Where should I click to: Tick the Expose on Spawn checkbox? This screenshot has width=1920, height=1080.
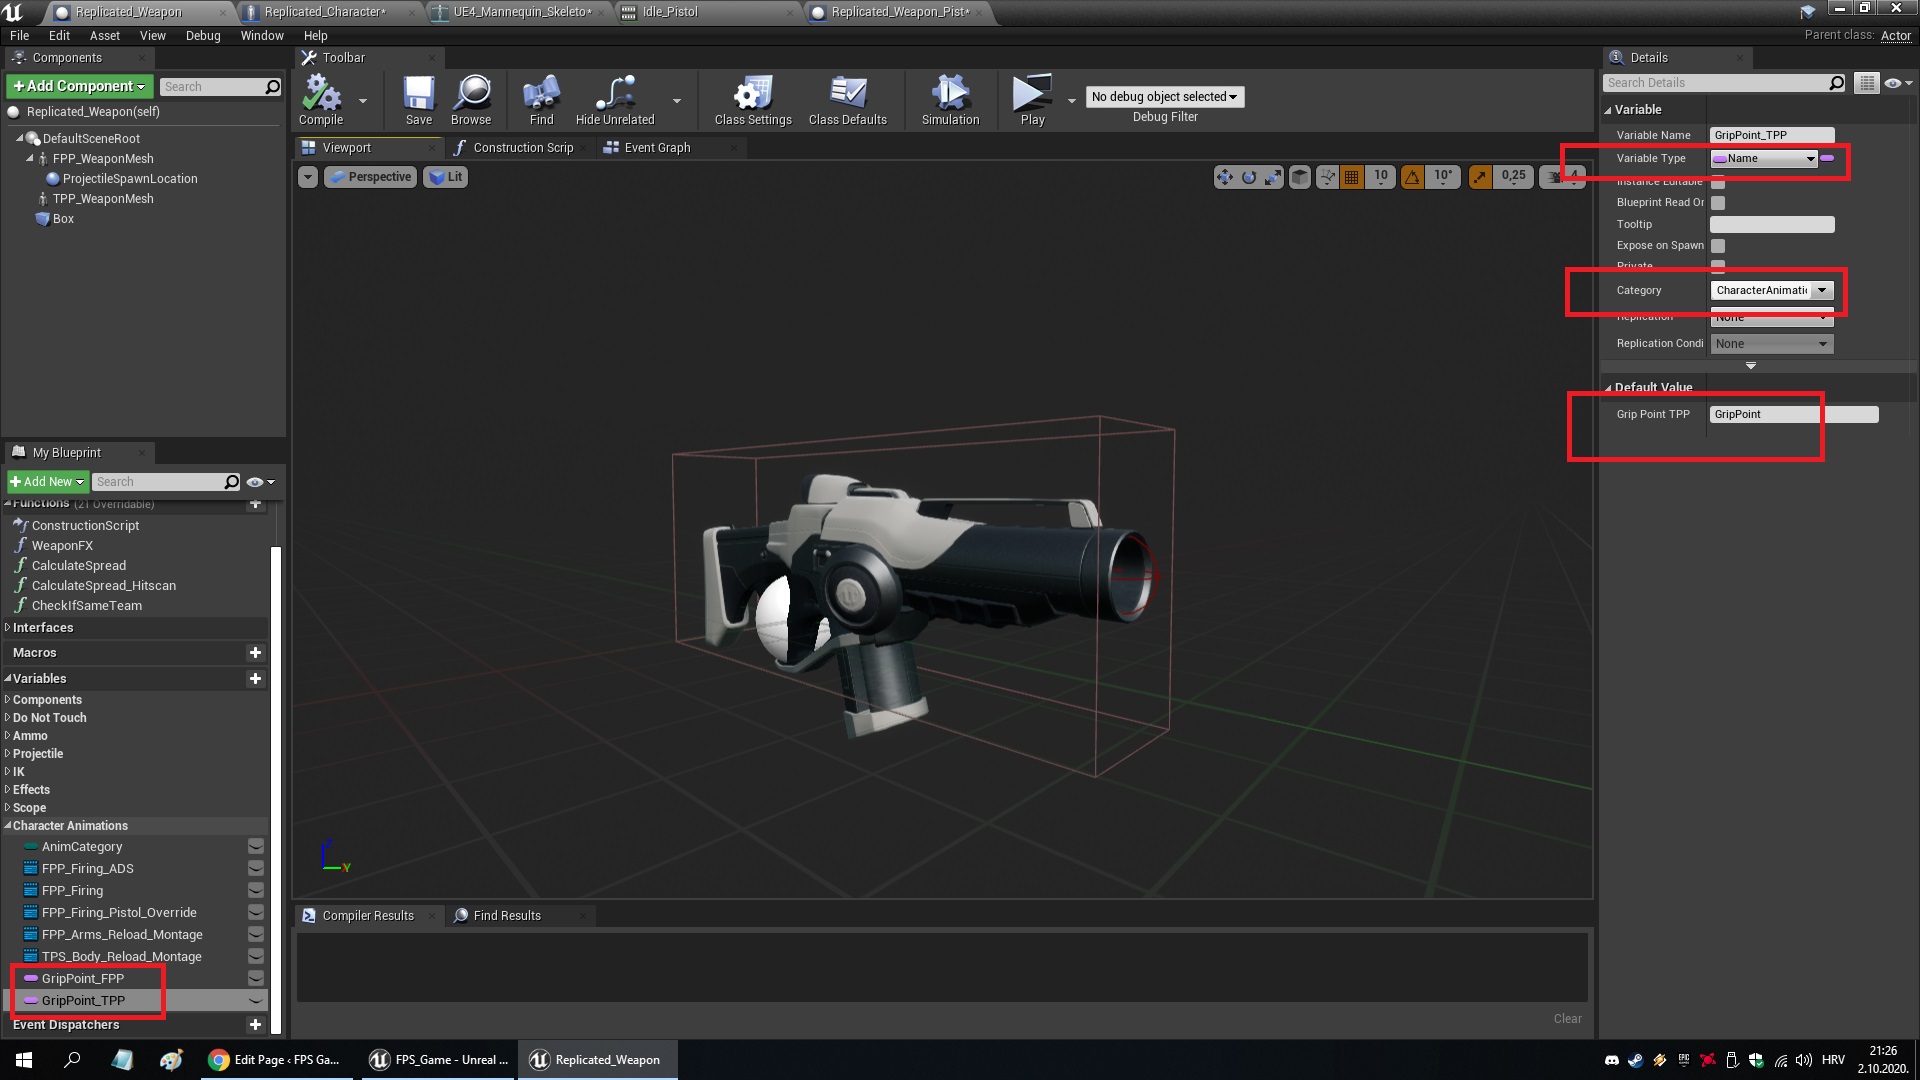click(x=1718, y=246)
